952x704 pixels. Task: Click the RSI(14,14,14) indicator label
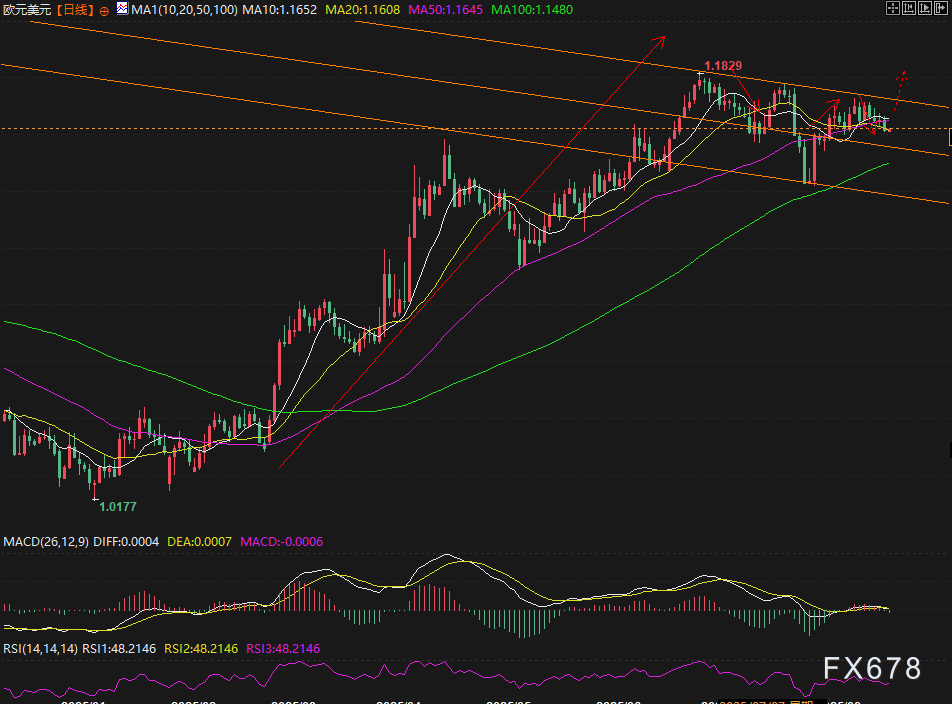40,648
